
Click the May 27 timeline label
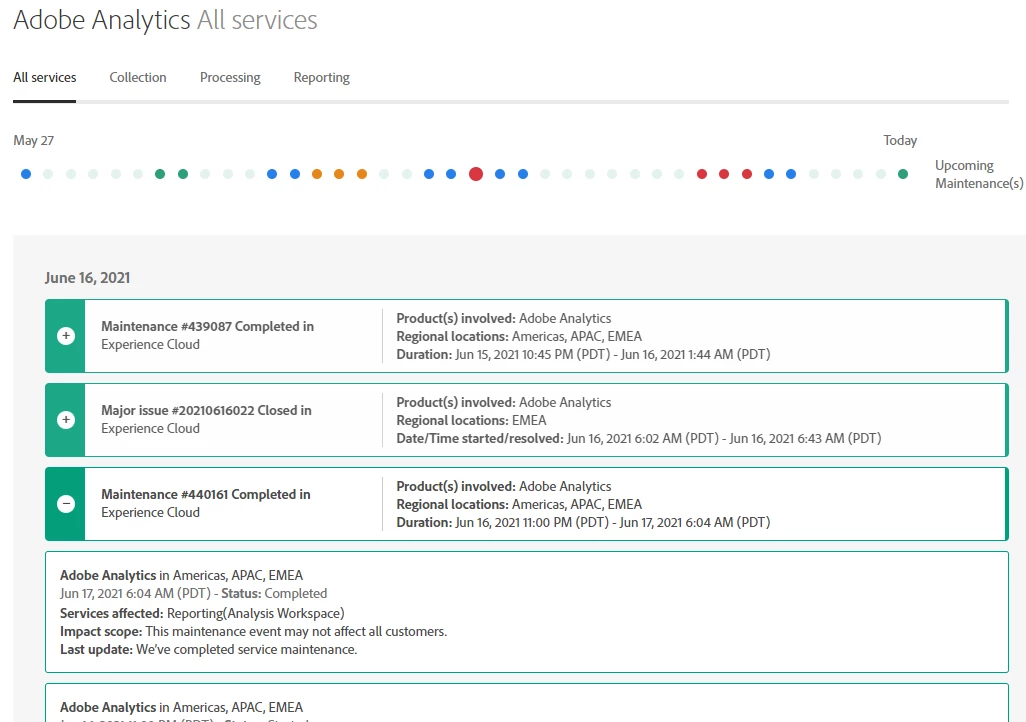(33, 141)
